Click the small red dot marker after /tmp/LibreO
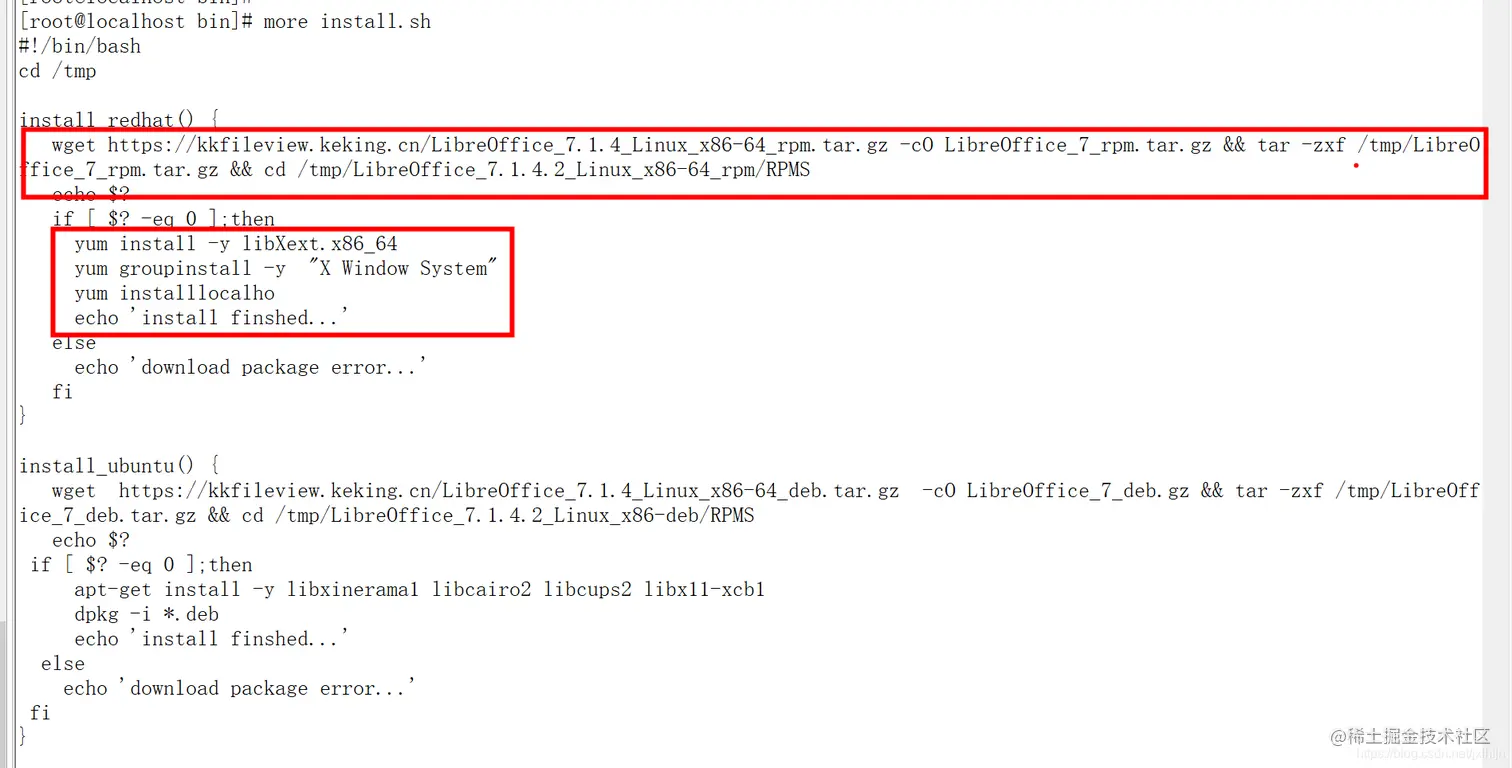The width and height of the screenshot is (1512, 768). tap(1356, 166)
